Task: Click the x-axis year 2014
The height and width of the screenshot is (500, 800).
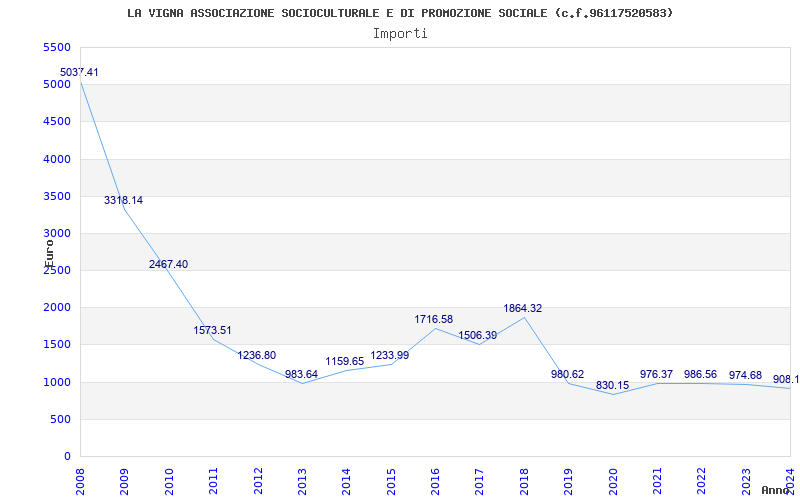Action: click(346, 482)
